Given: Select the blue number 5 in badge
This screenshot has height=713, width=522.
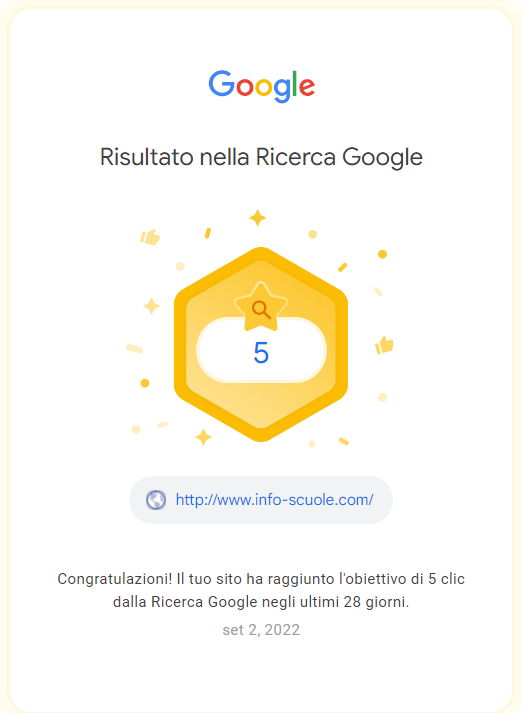Looking at the screenshot, I should [x=261, y=352].
